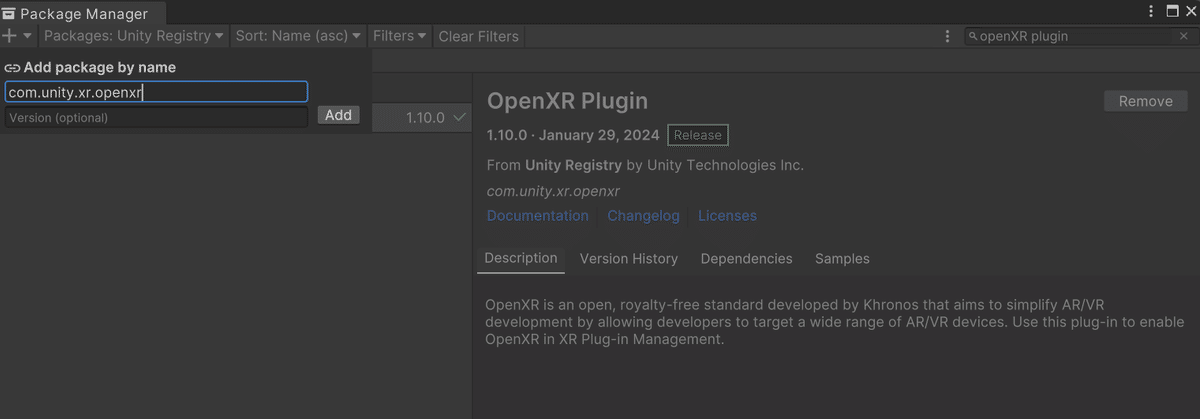1200x419 pixels.
Task: Open the Changelog link
Action: pos(643,216)
